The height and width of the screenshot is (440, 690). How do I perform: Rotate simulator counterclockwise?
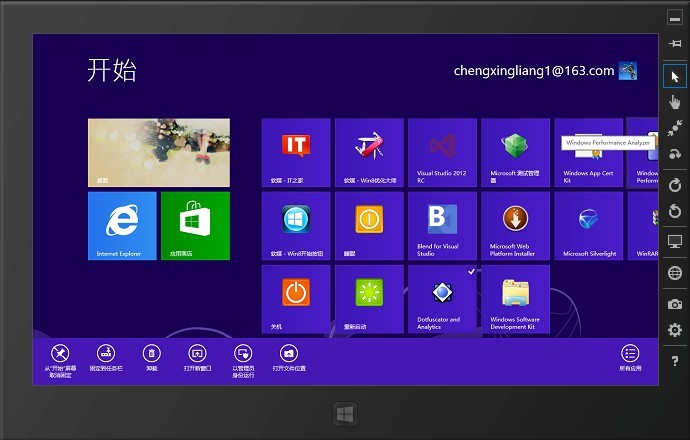coord(675,211)
